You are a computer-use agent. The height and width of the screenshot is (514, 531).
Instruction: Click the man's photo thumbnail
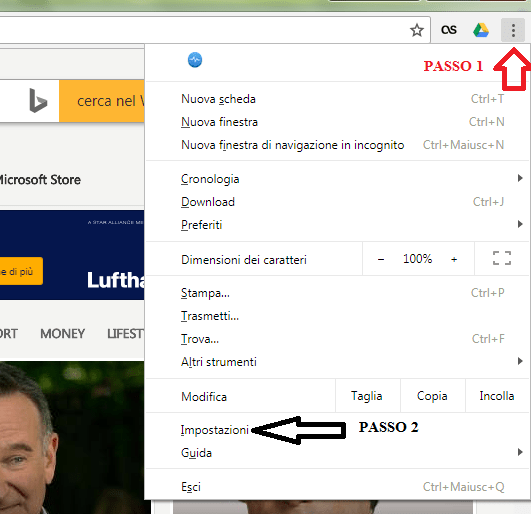click(72, 437)
